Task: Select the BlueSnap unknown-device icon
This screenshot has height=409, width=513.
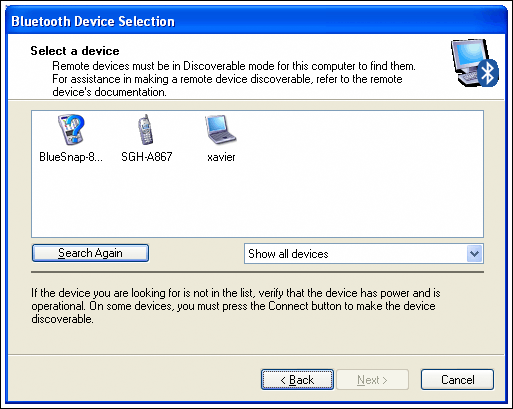Action: click(71, 129)
